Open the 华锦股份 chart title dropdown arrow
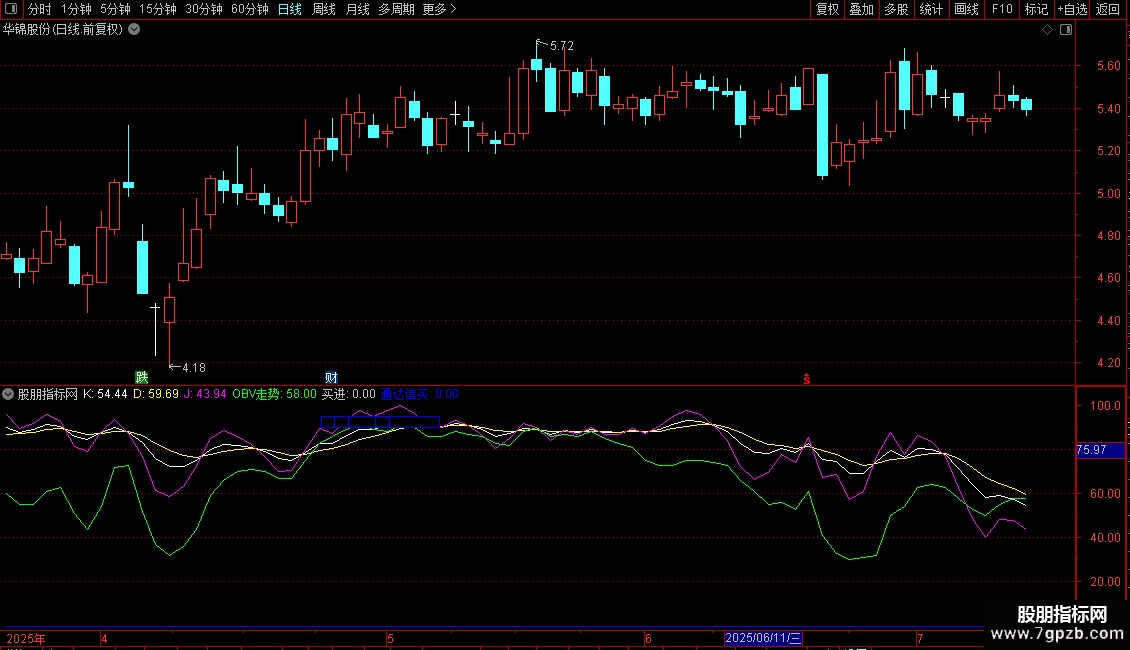This screenshot has height=650, width=1130. tap(134, 30)
